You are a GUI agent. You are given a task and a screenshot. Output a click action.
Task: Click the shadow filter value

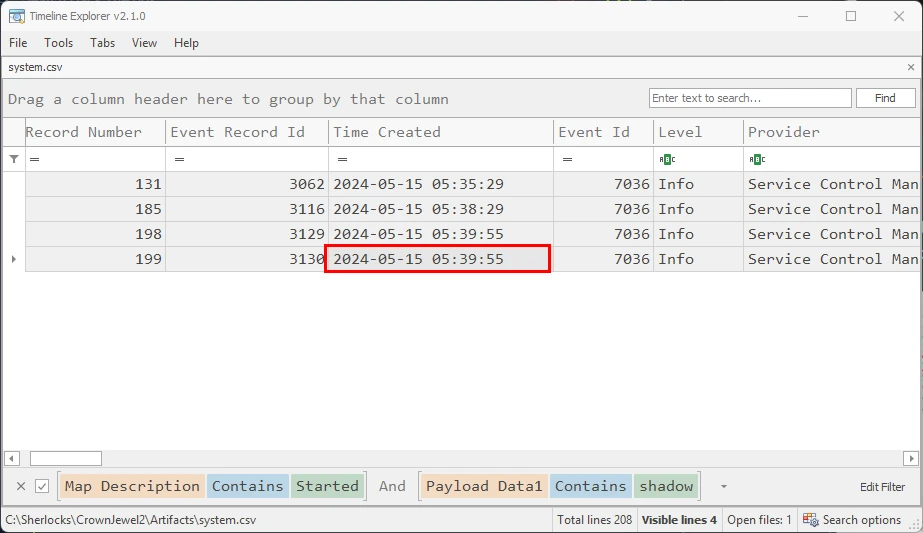pos(666,486)
